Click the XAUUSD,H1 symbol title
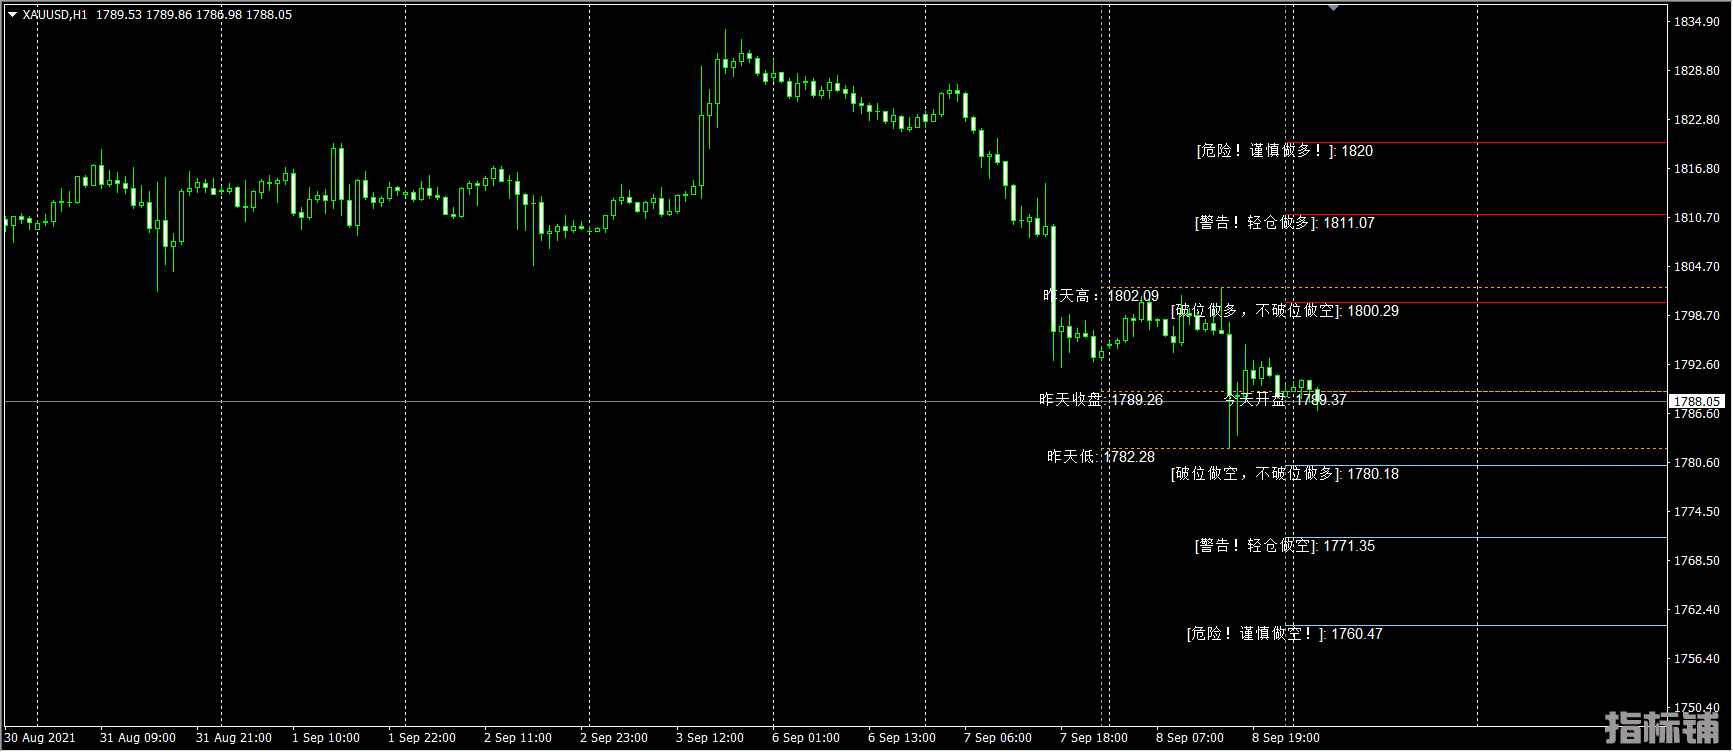1733x752 pixels. pos(55,15)
